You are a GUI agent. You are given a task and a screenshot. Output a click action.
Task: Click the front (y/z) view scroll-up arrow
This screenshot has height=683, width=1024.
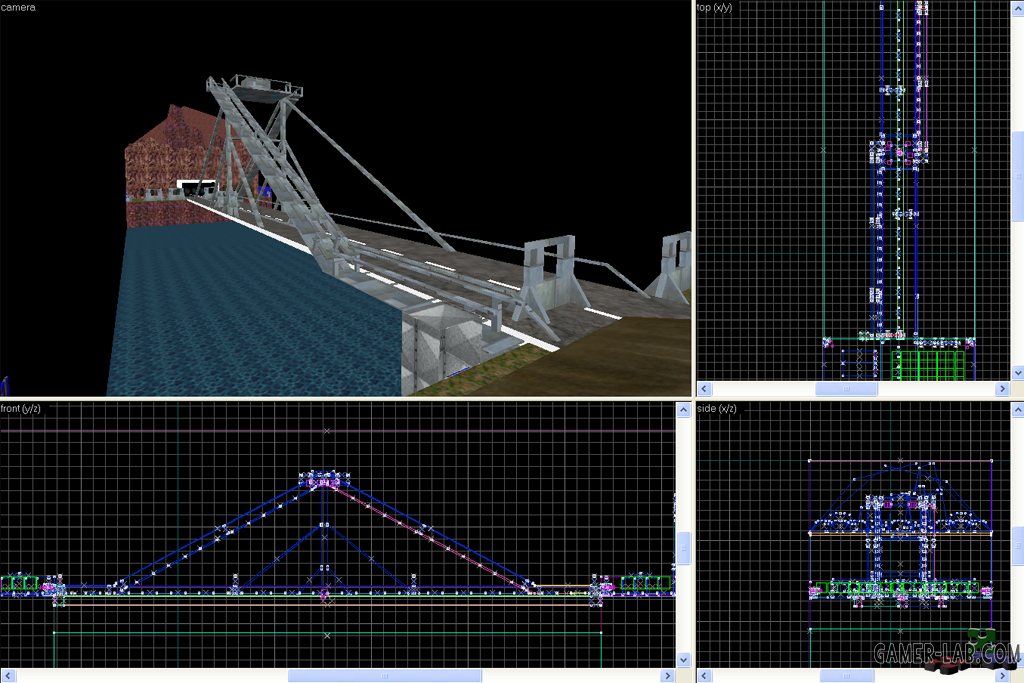pyautogui.click(x=683, y=409)
